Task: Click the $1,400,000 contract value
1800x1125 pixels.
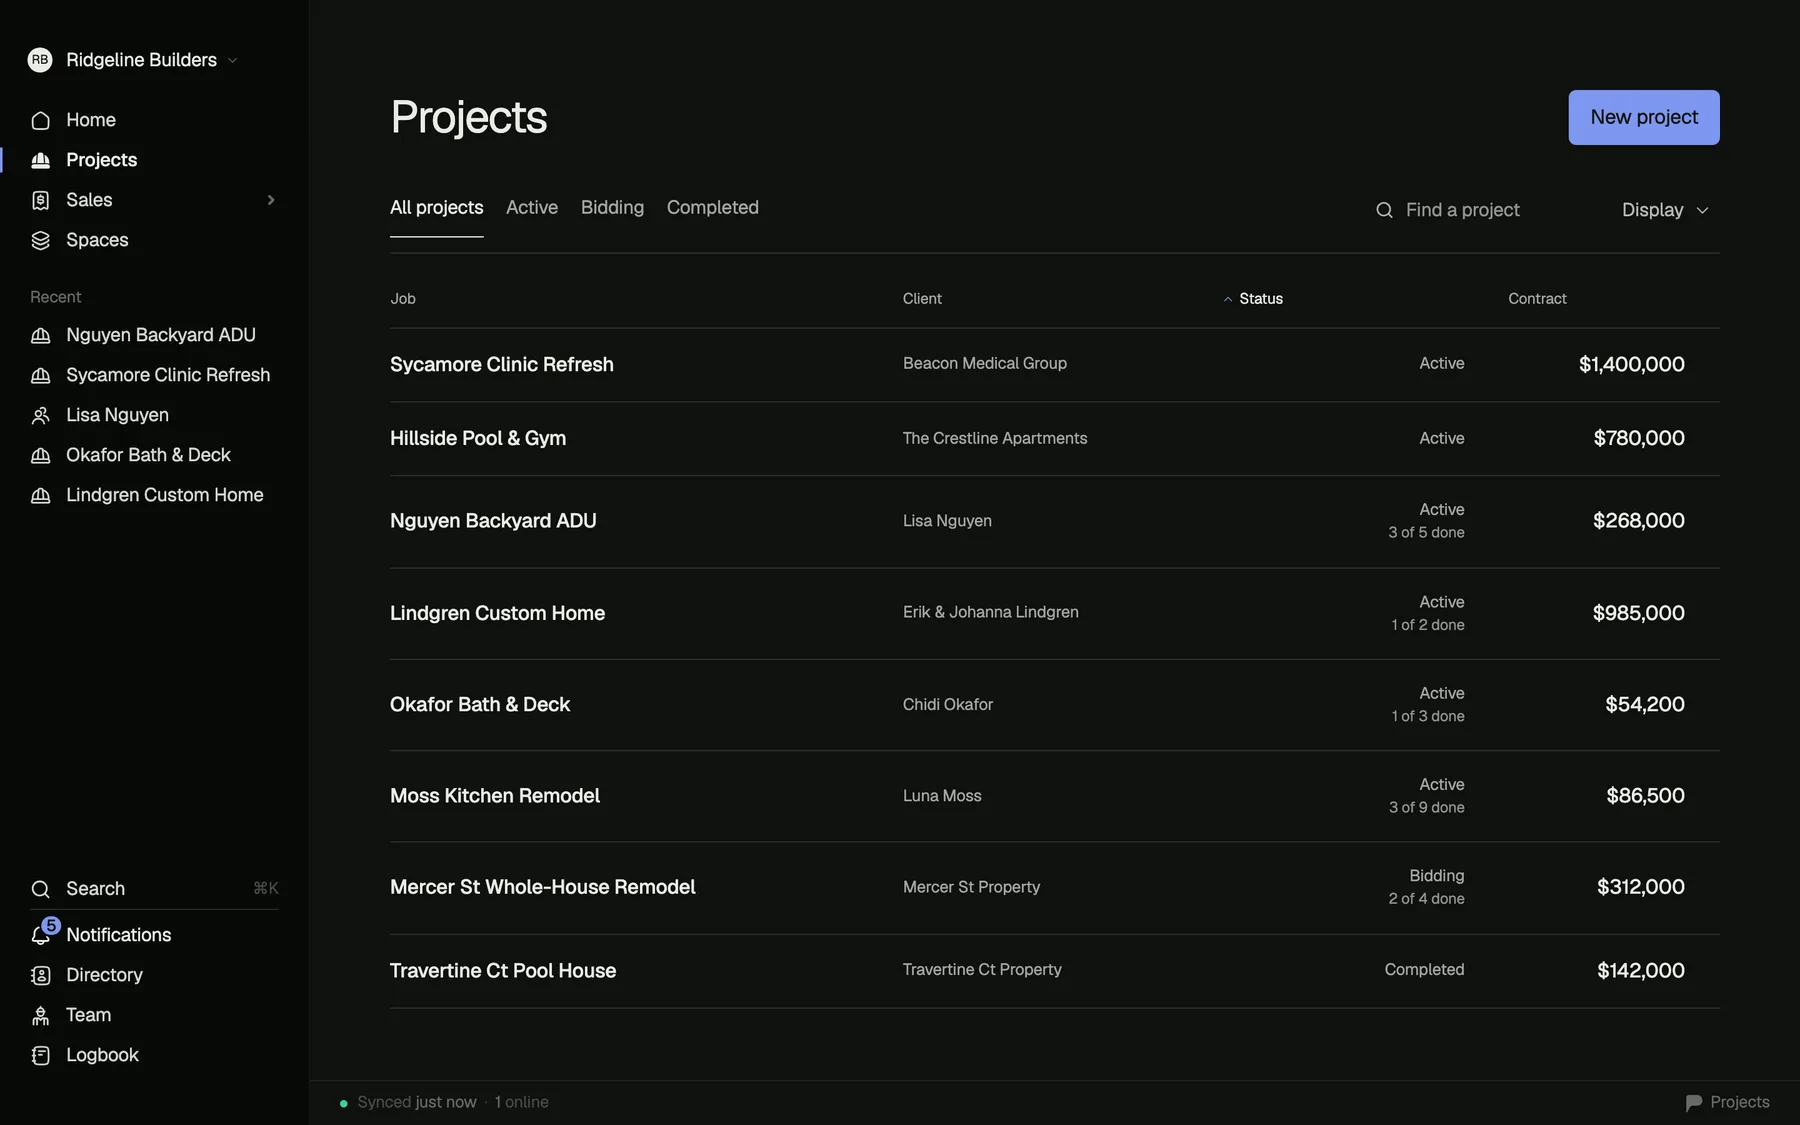Action: (1632, 365)
